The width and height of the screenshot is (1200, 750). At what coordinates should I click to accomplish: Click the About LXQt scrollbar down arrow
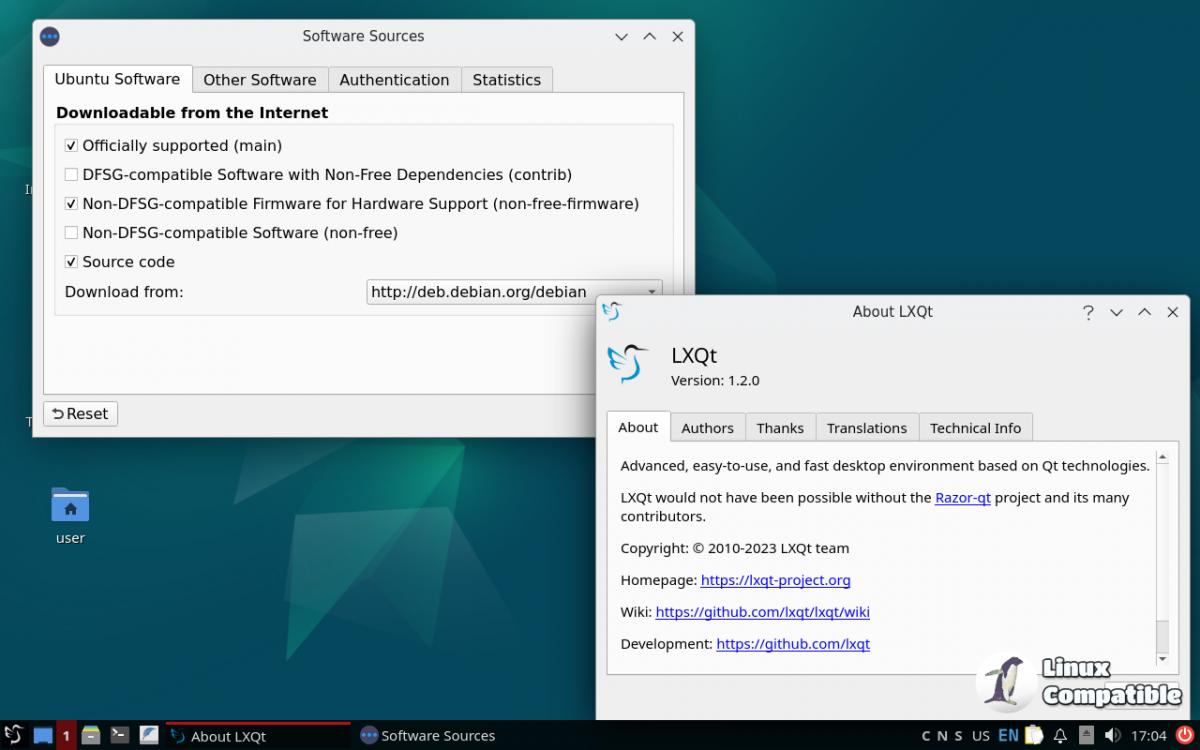pos(1162,659)
